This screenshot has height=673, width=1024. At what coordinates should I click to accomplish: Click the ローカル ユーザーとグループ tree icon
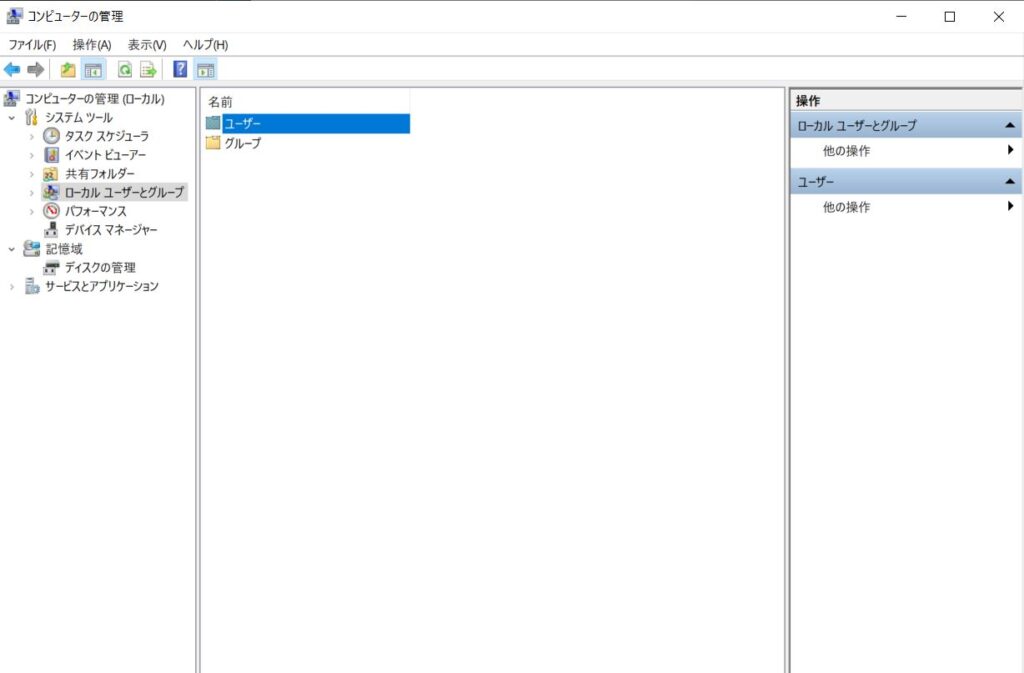pos(51,192)
